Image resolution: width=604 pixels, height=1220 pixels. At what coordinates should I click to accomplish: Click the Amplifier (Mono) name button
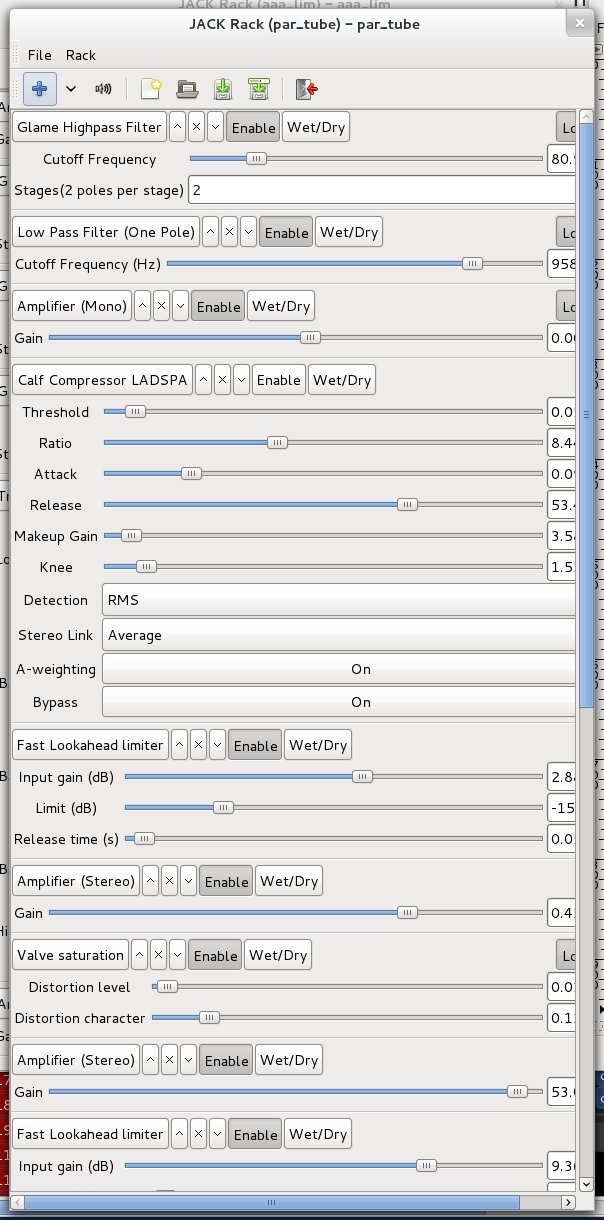point(72,306)
